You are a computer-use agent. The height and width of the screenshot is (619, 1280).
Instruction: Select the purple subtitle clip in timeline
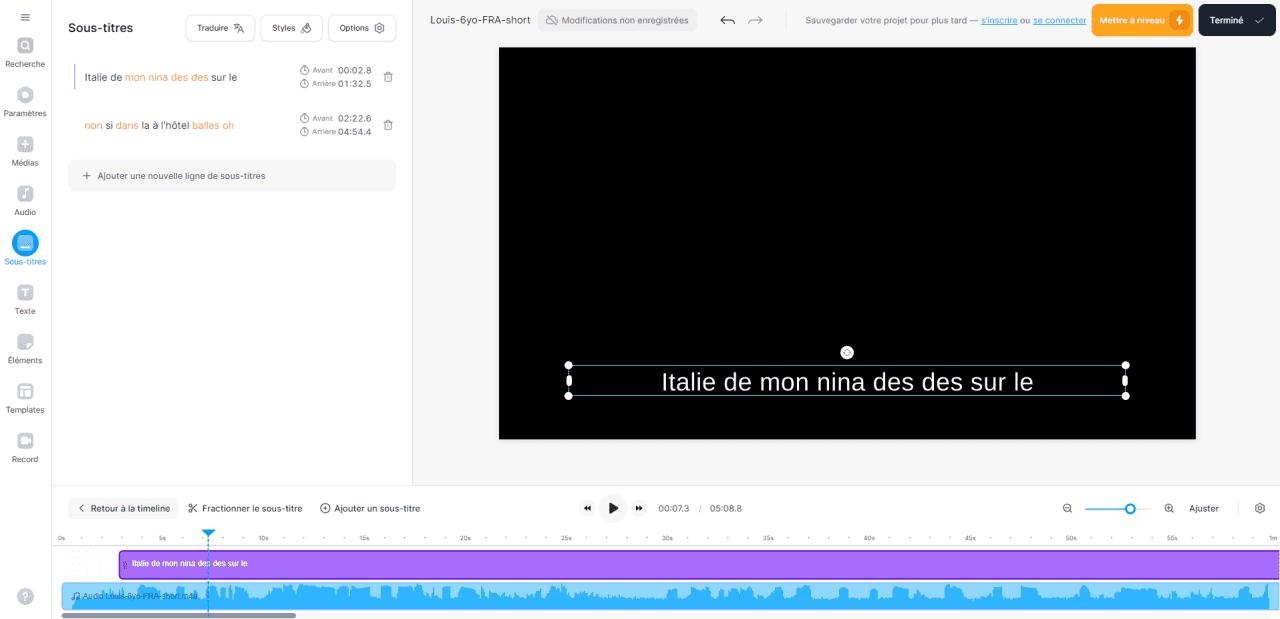click(x=699, y=564)
